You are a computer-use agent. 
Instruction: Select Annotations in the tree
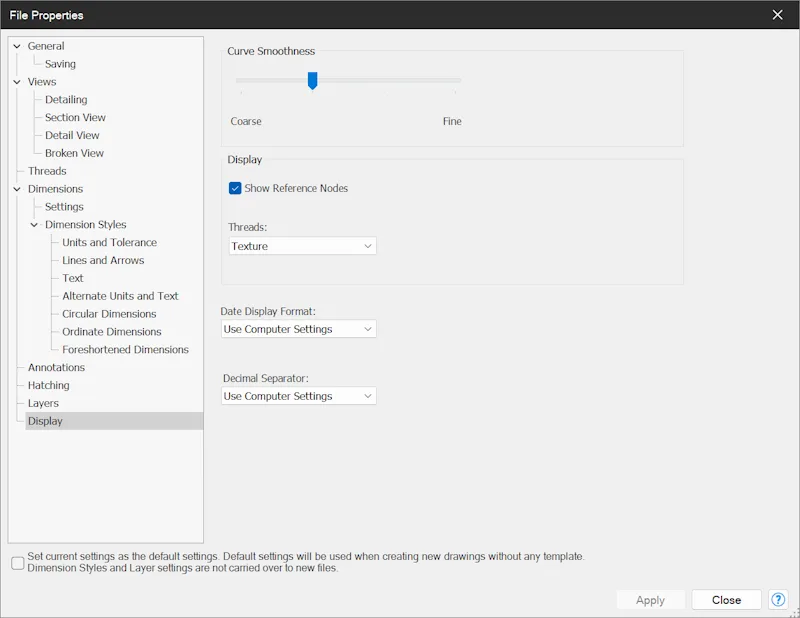56,367
